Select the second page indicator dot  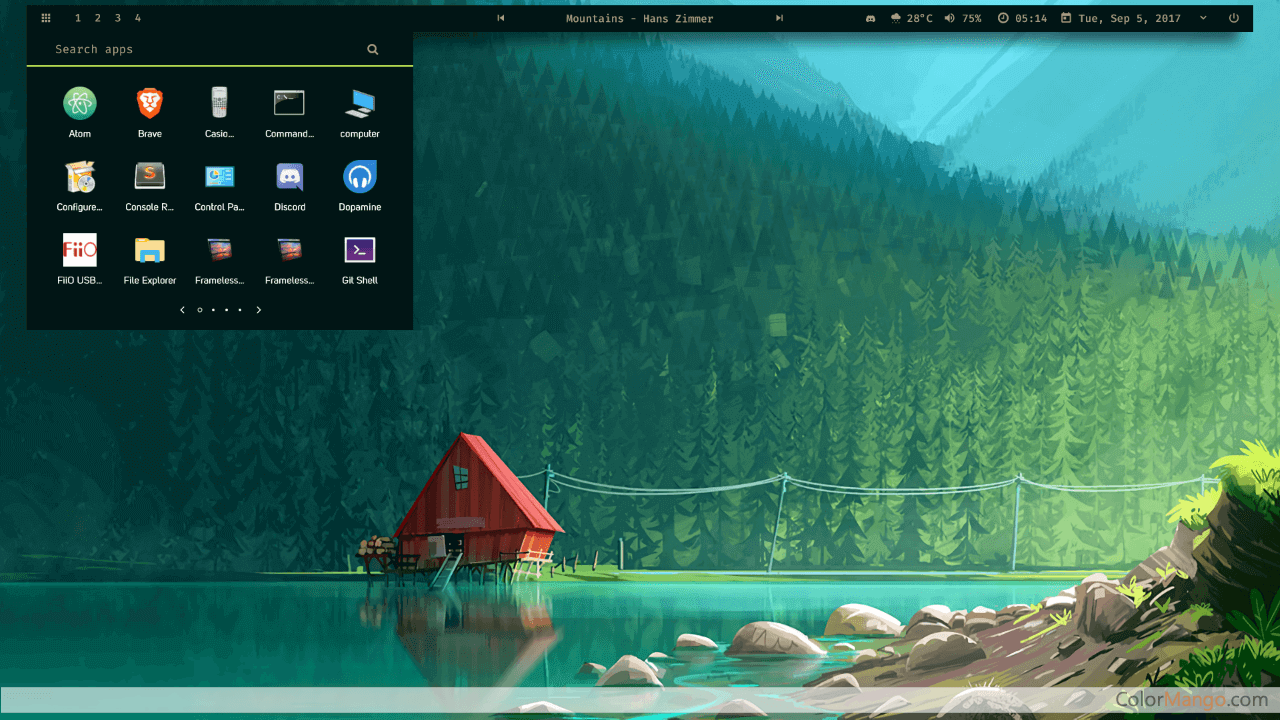(213, 310)
